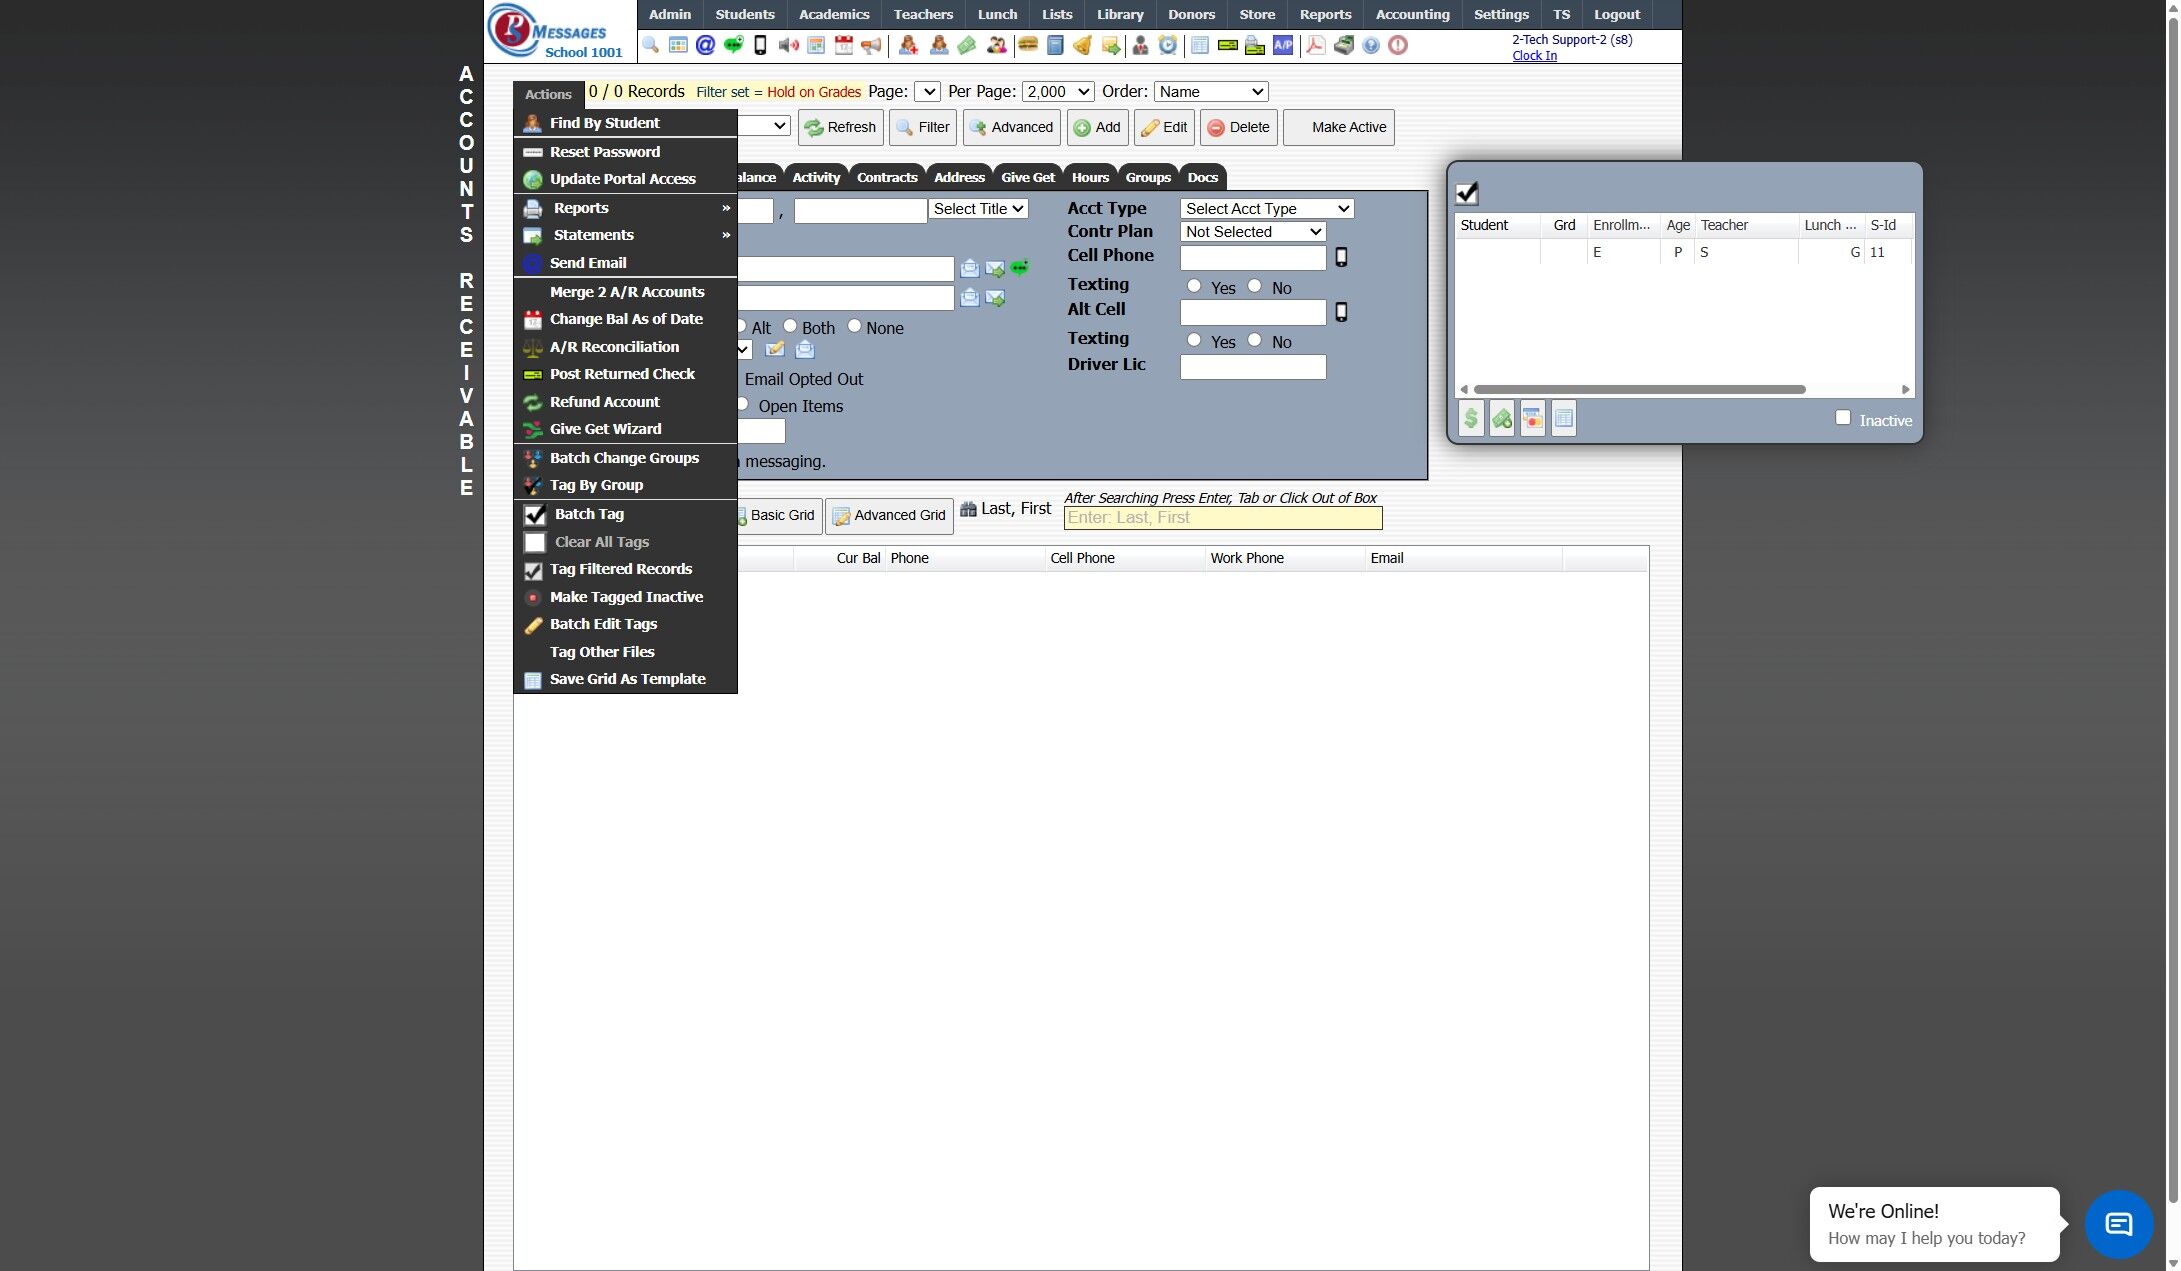Screen dimensions: 2181x1271
Task: Select the None radio button
Action: click(854, 326)
